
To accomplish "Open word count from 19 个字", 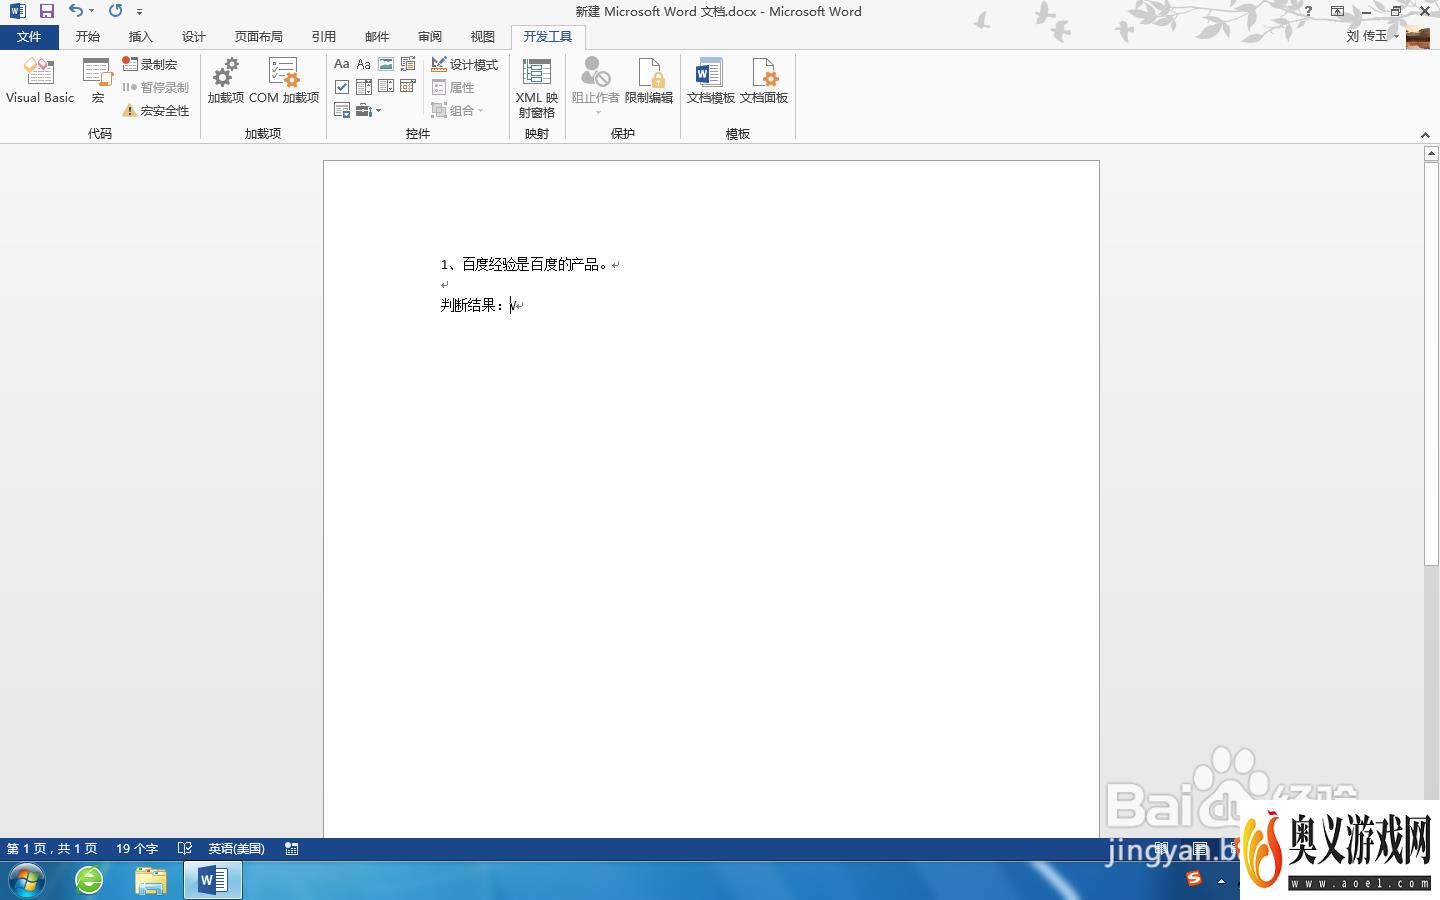I will click(x=137, y=848).
